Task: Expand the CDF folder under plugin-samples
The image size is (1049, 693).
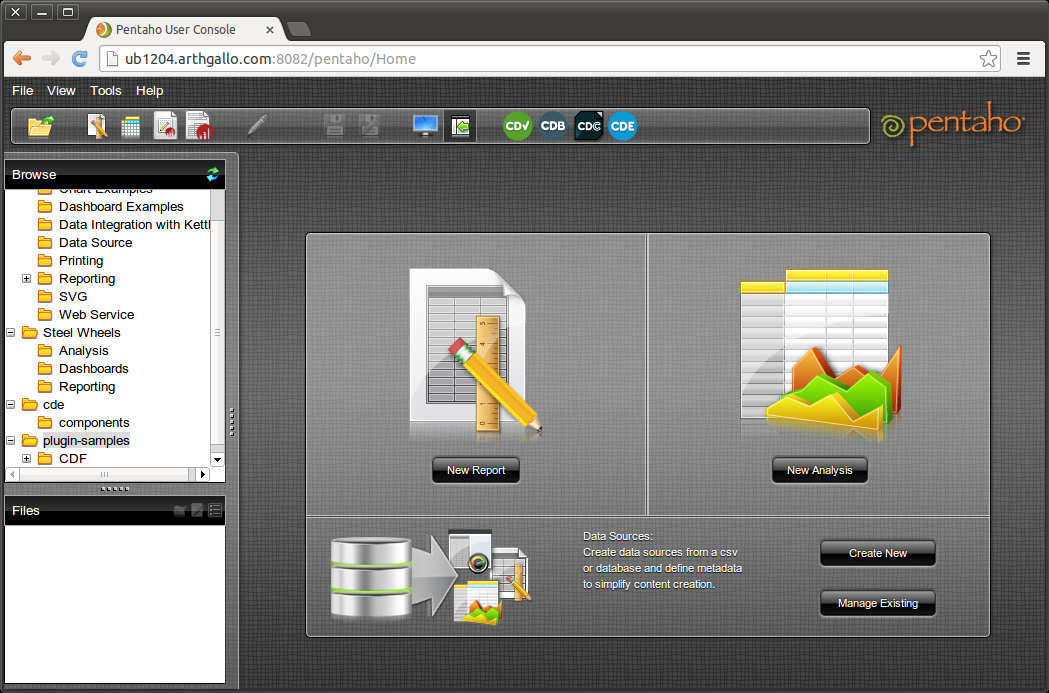Action: pyautogui.click(x=26, y=456)
